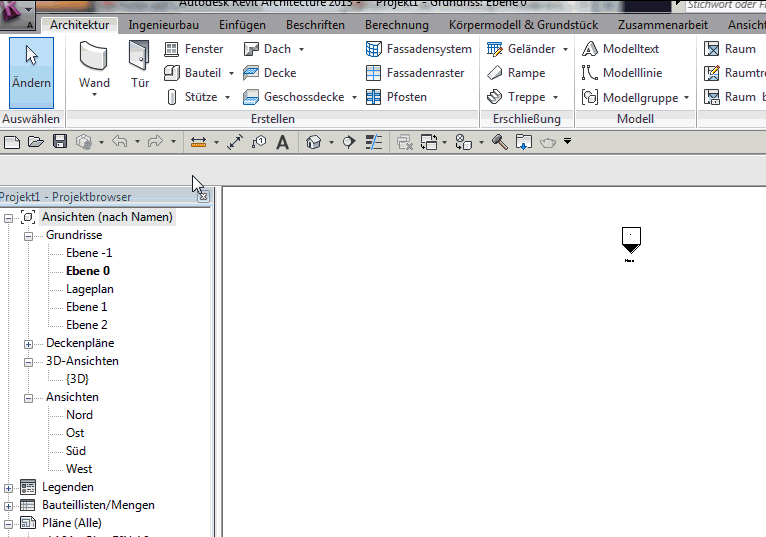The image size is (766, 537).
Task: Select the Ebene -1 floor plan
Action: point(89,253)
